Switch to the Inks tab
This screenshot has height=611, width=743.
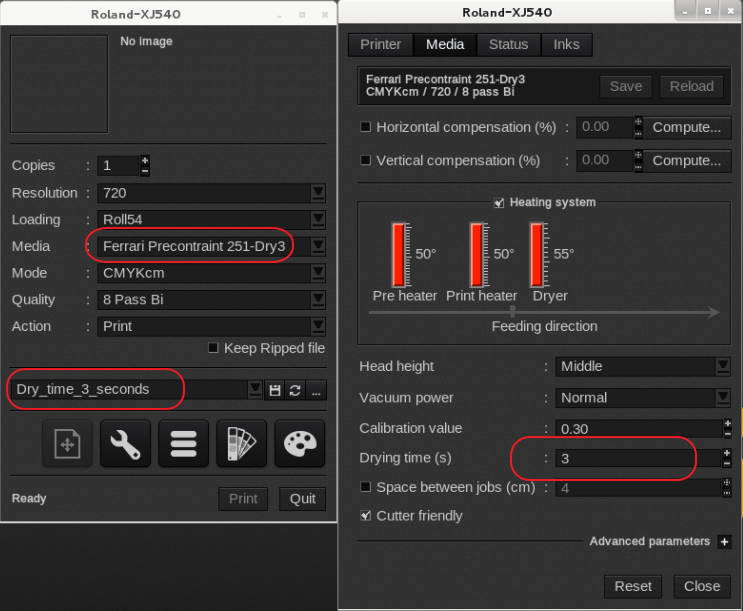tap(566, 44)
